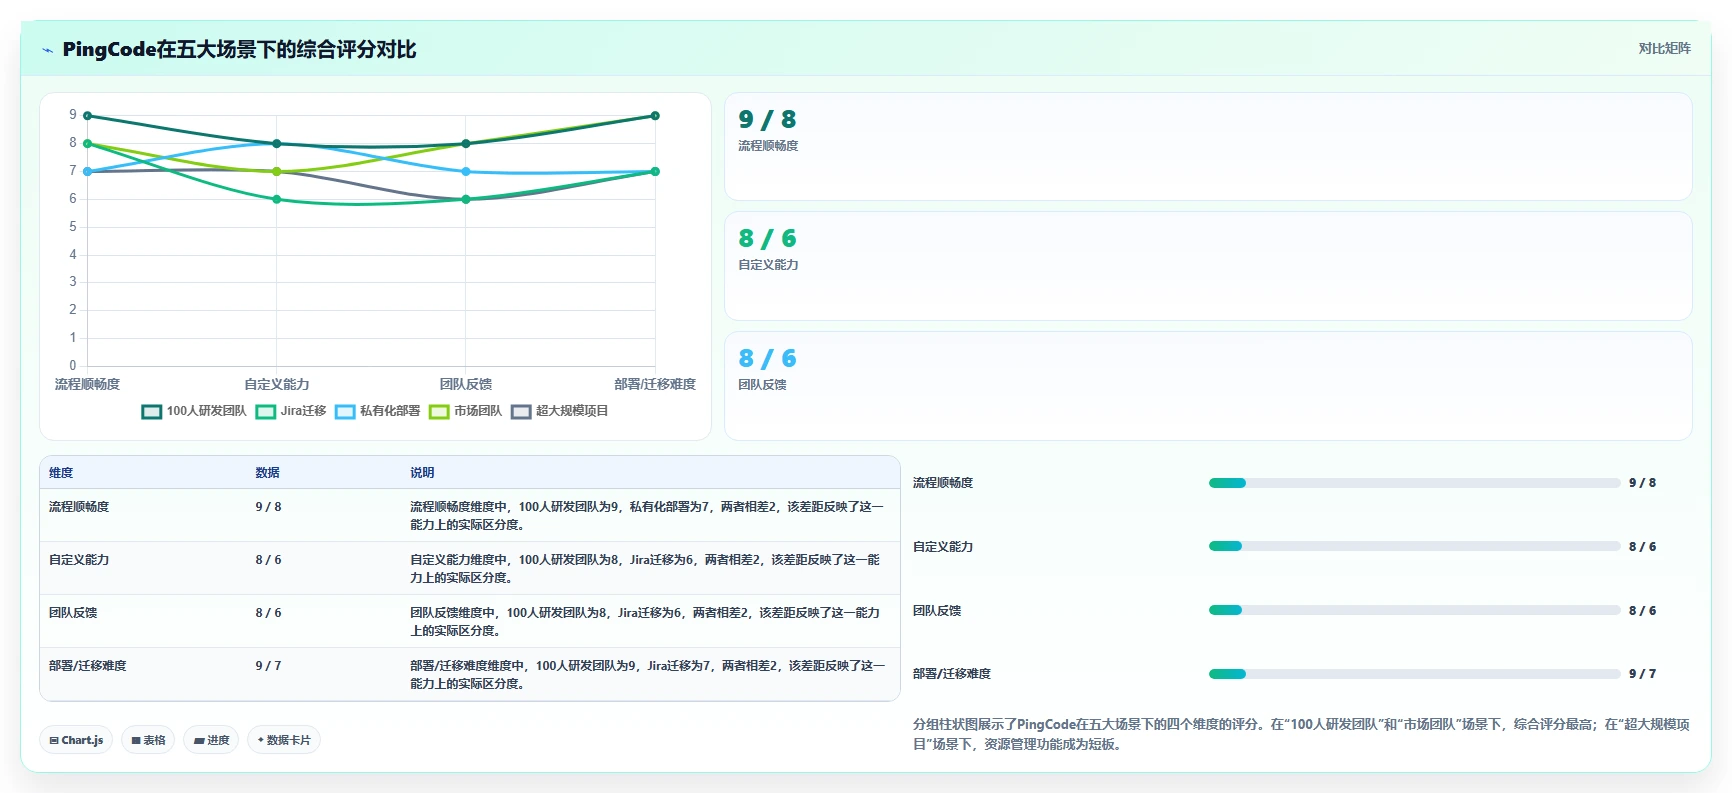Click the 部署/迁移难度 progress bar
The width and height of the screenshot is (1732, 793).
point(1414,674)
